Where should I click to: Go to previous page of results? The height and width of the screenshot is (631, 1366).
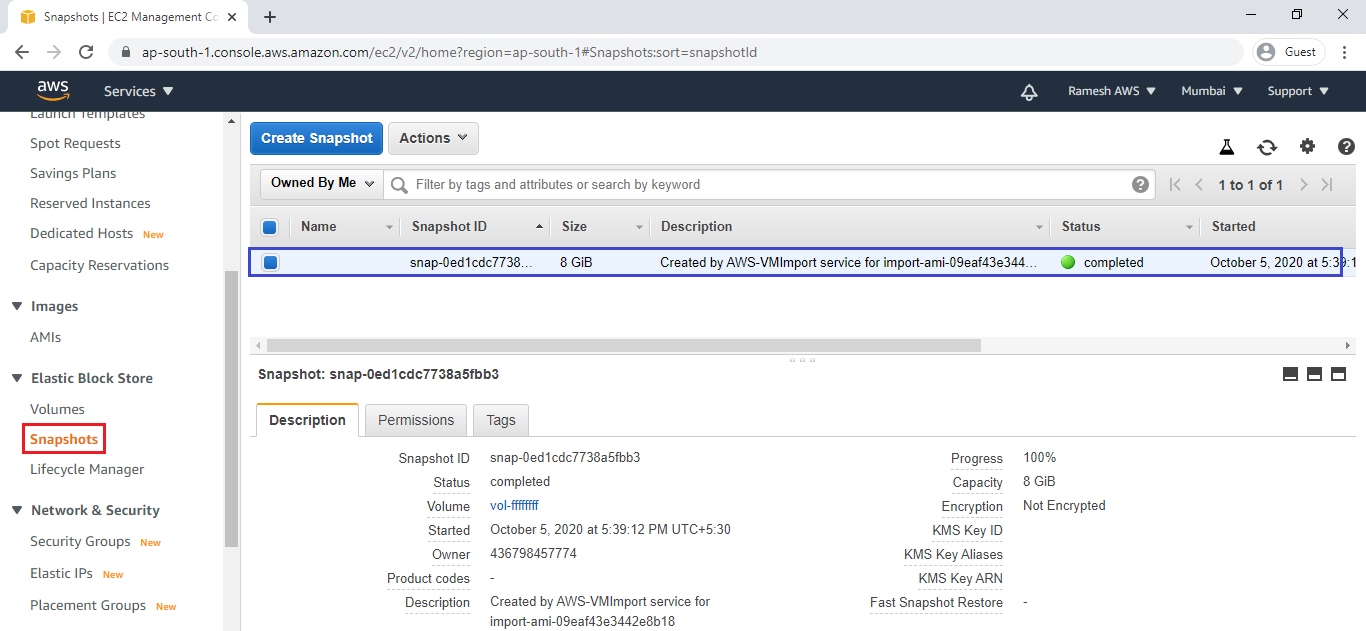tap(1199, 185)
